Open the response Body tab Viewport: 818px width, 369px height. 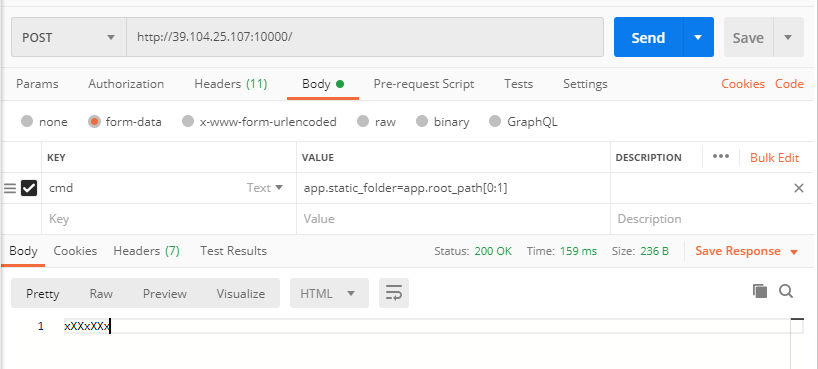coord(23,251)
